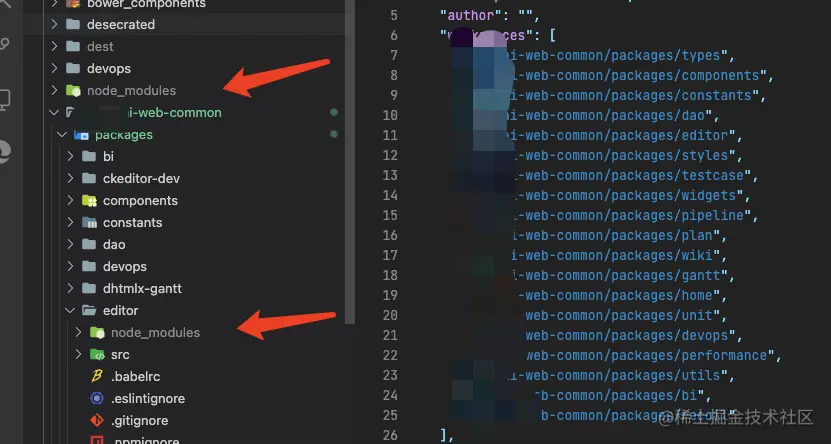831x444 pixels.
Task: Click line number 6 in the gutter
Action: click(394, 35)
